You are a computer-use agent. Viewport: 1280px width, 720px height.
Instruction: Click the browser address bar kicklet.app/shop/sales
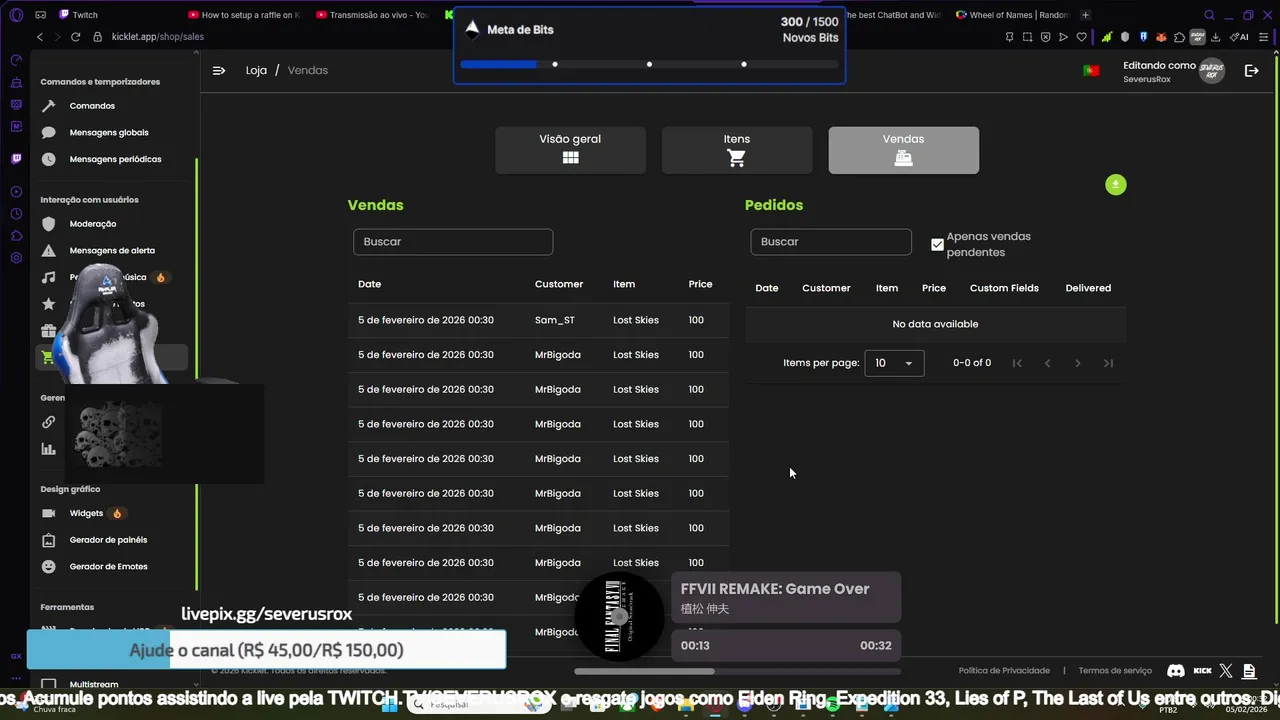coord(158,37)
